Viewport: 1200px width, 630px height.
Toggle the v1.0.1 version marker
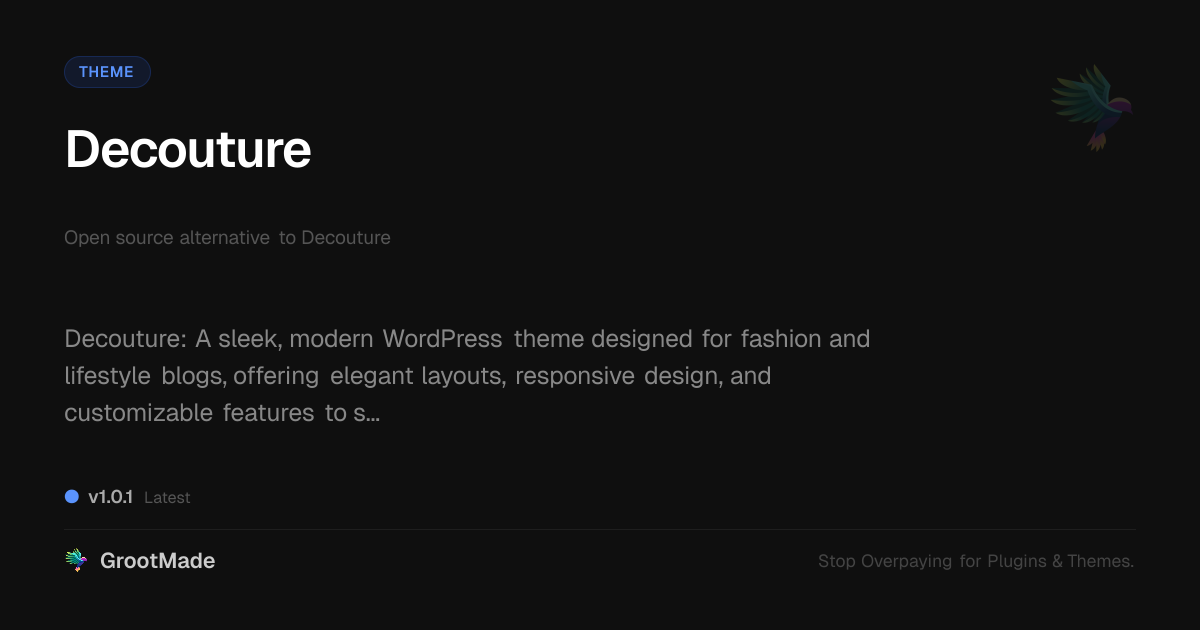(112, 496)
